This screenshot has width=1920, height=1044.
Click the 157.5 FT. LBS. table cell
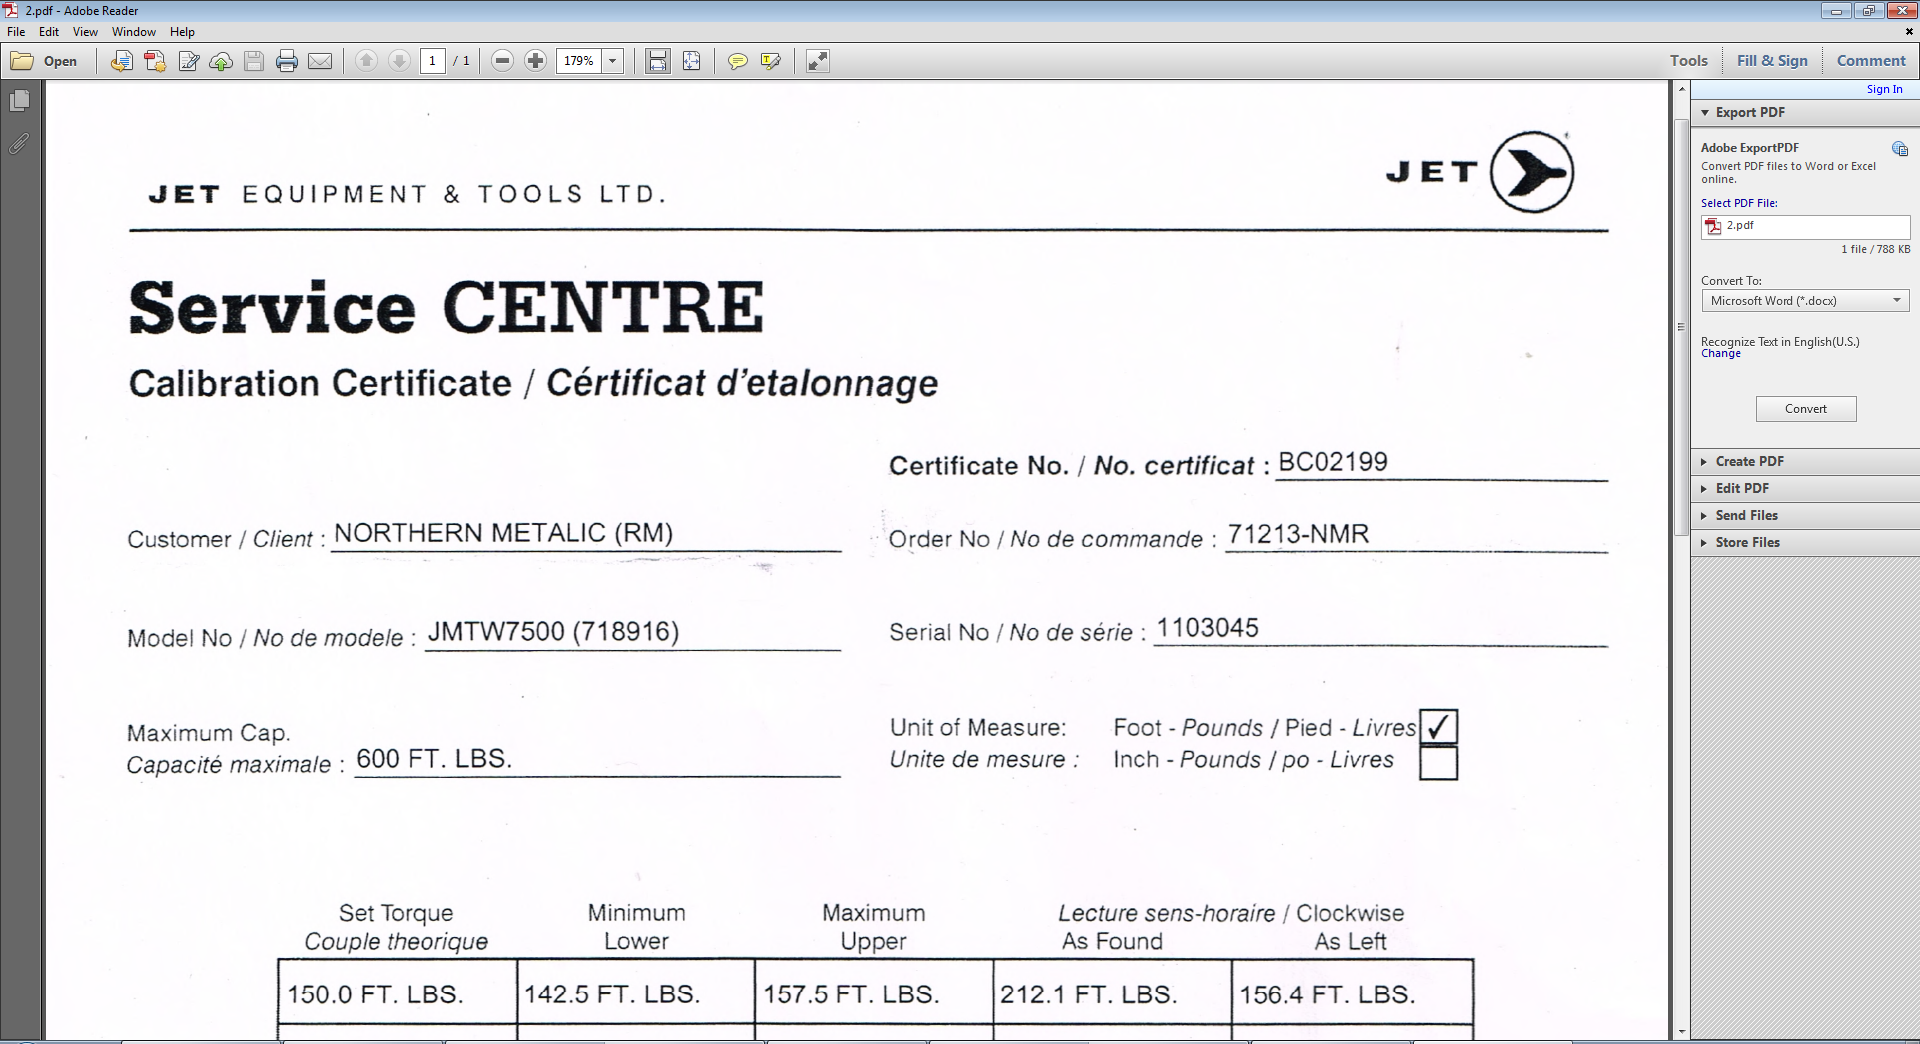tap(874, 992)
